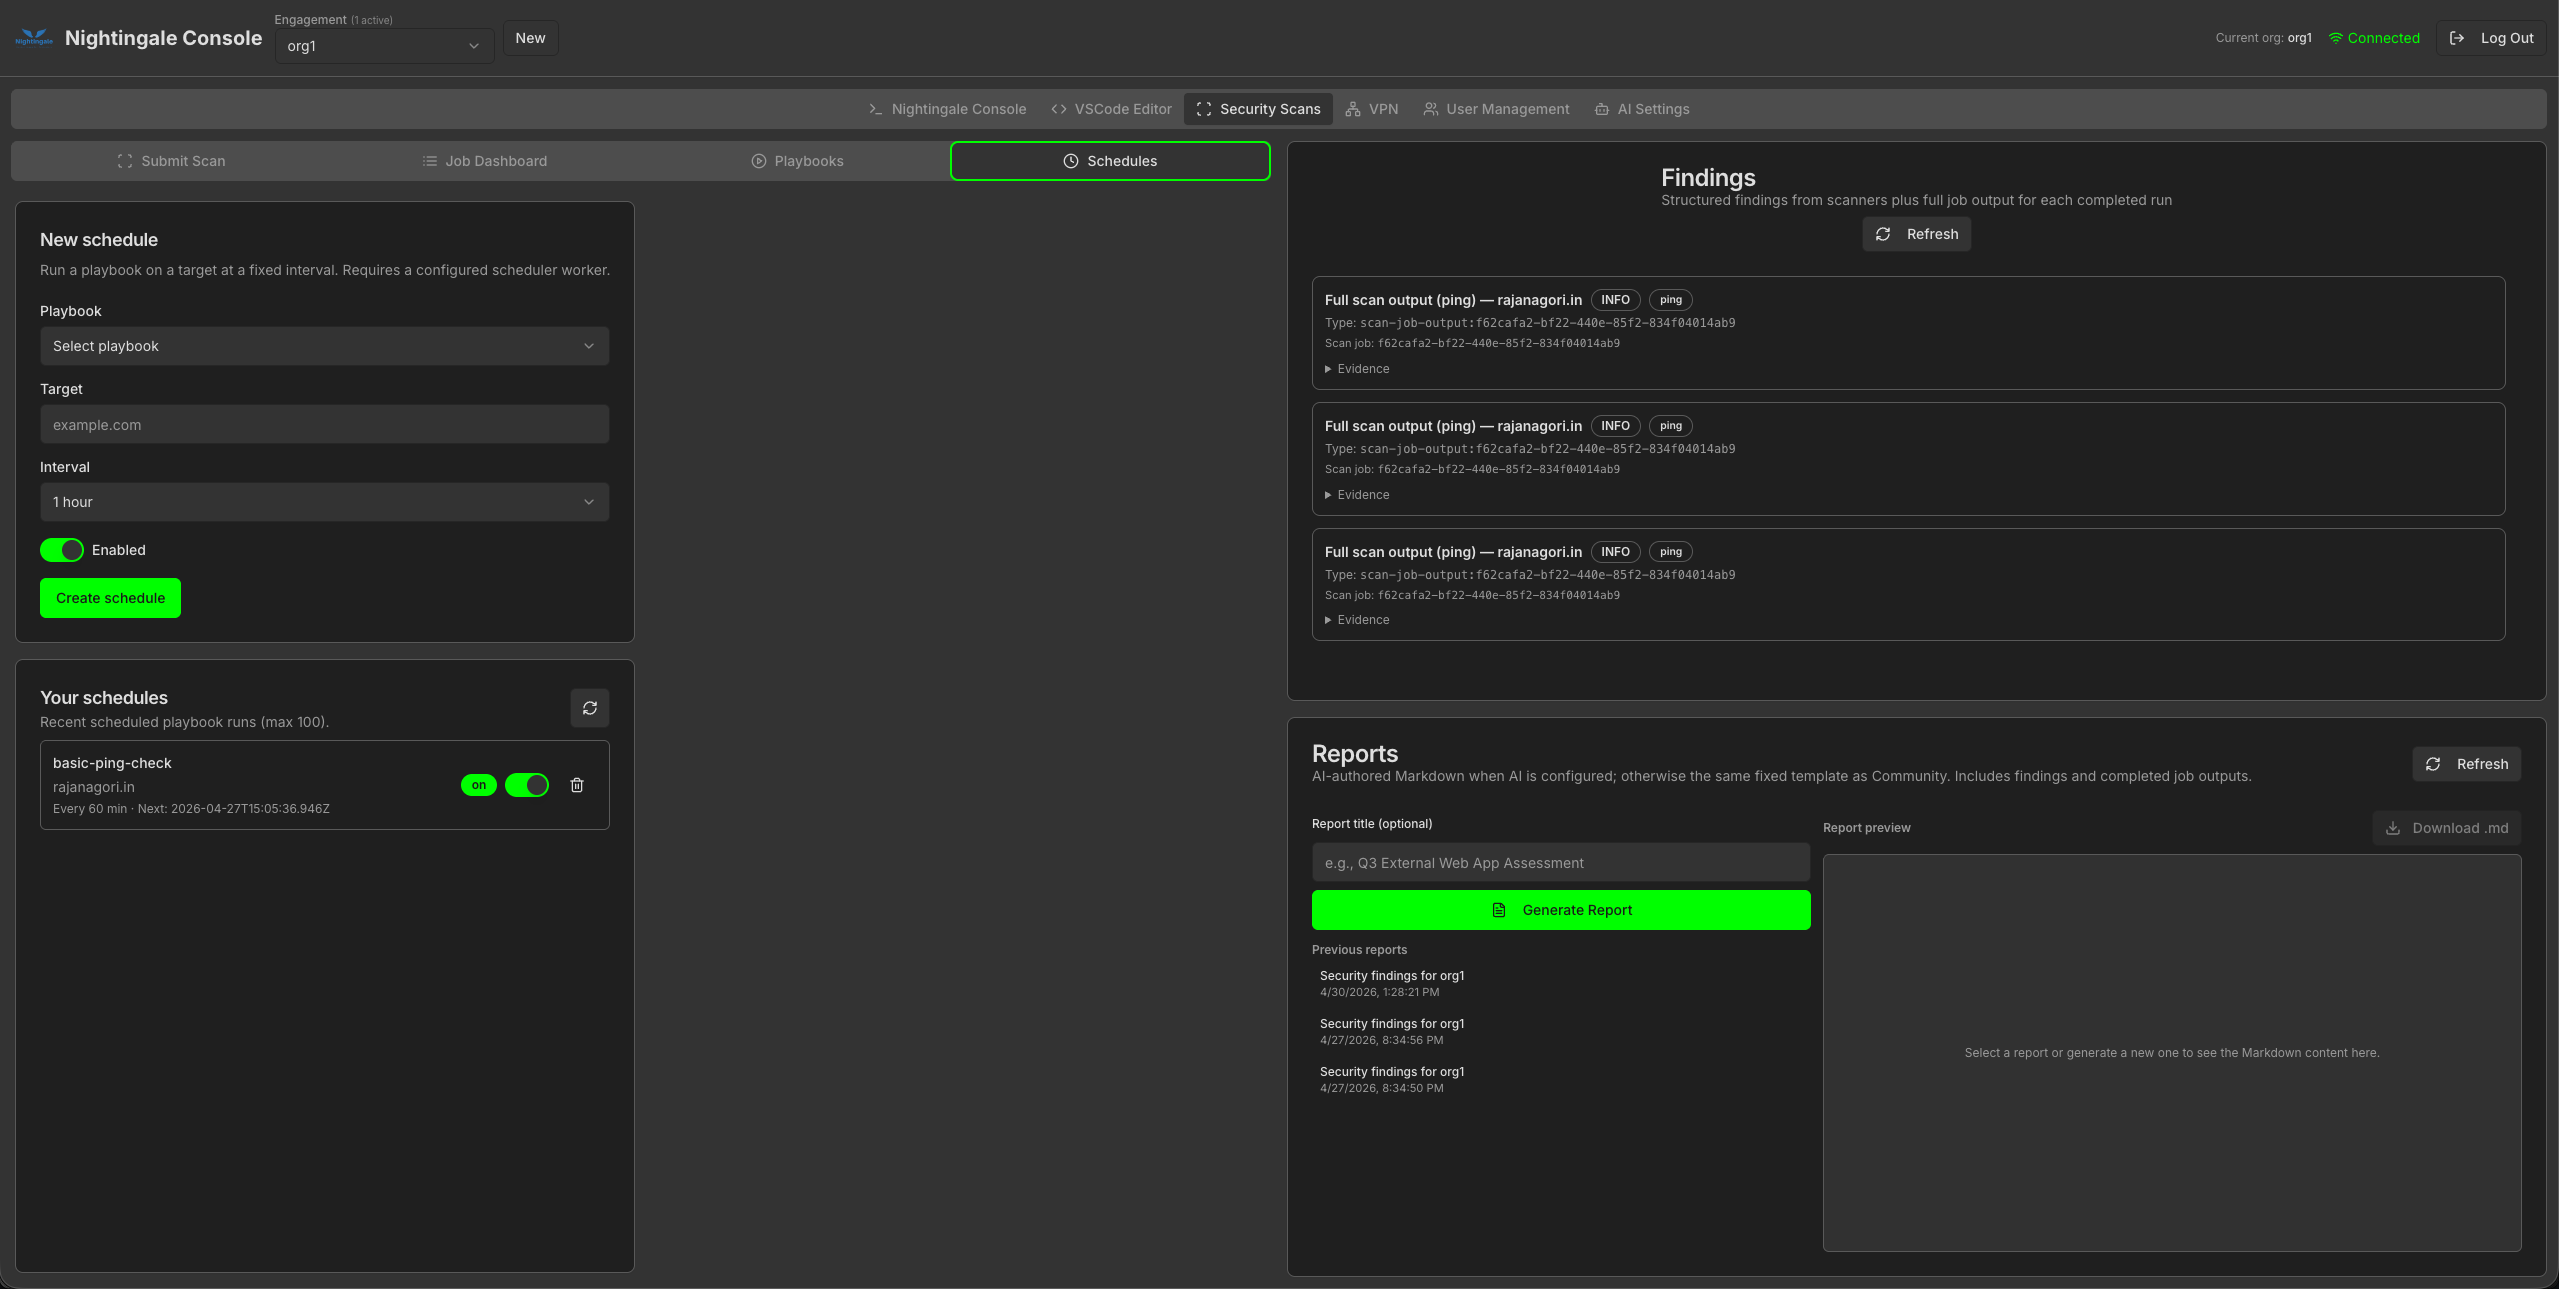Click the ping tag on the second finding
This screenshot has height=1289, width=2559.
(1670, 426)
